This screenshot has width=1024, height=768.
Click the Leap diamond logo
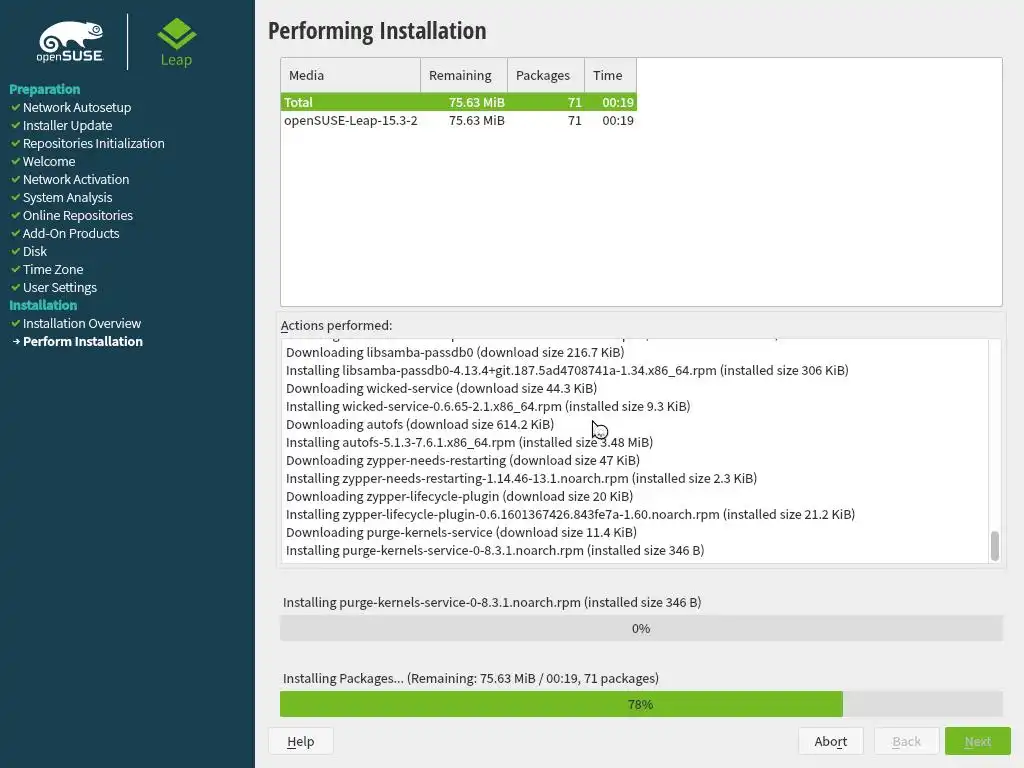coord(176,42)
